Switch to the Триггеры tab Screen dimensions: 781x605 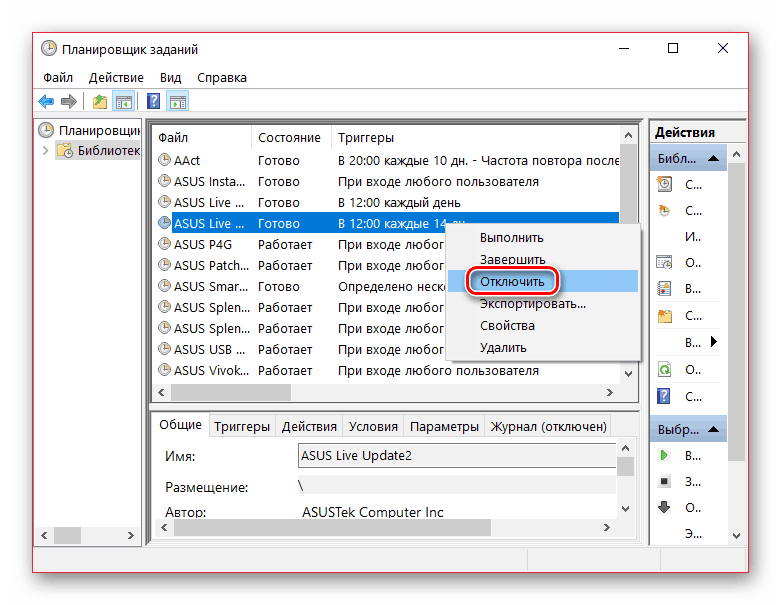242,427
